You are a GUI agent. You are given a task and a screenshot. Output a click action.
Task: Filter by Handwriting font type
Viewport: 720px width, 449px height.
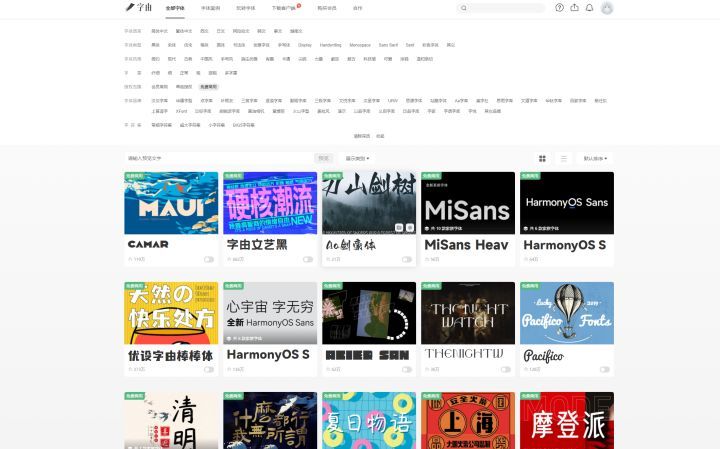[x=331, y=45]
